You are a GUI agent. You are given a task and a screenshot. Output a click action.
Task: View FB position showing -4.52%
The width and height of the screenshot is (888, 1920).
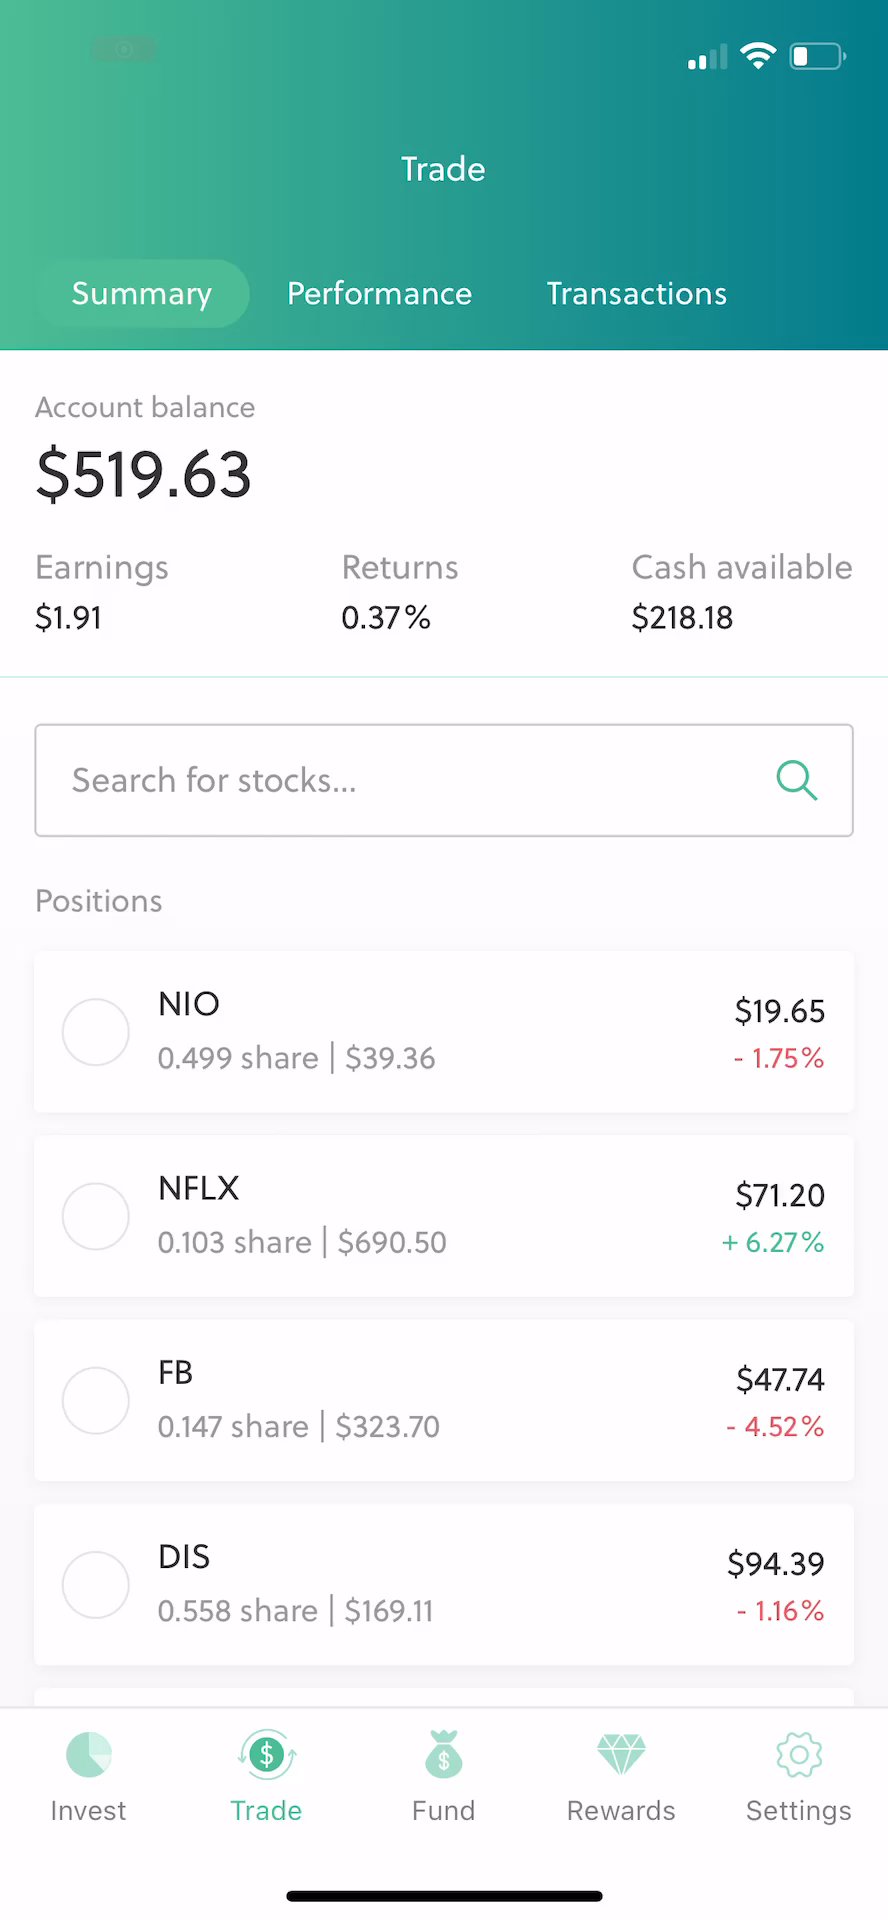tap(444, 1400)
